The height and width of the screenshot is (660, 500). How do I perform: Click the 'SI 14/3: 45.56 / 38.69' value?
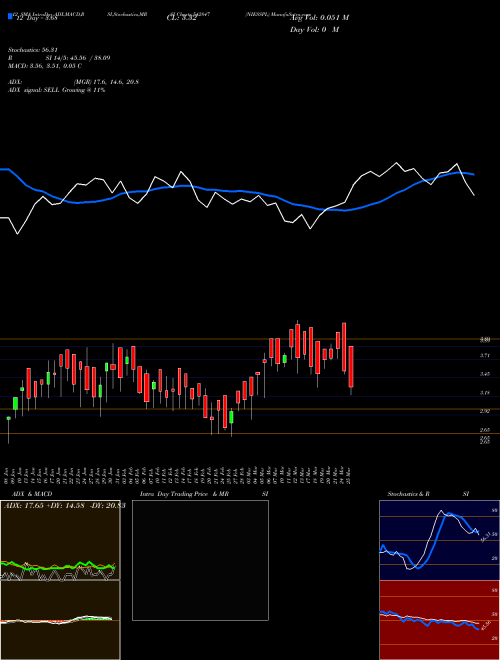[x=78, y=58]
